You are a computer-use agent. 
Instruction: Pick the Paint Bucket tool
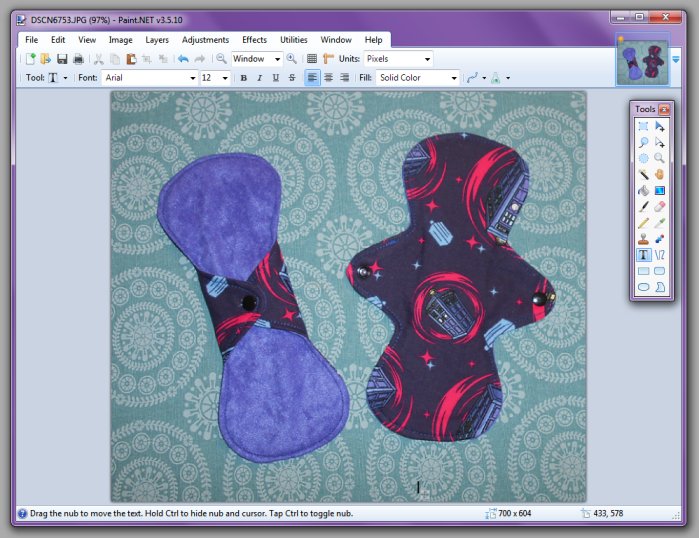tap(643, 191)
